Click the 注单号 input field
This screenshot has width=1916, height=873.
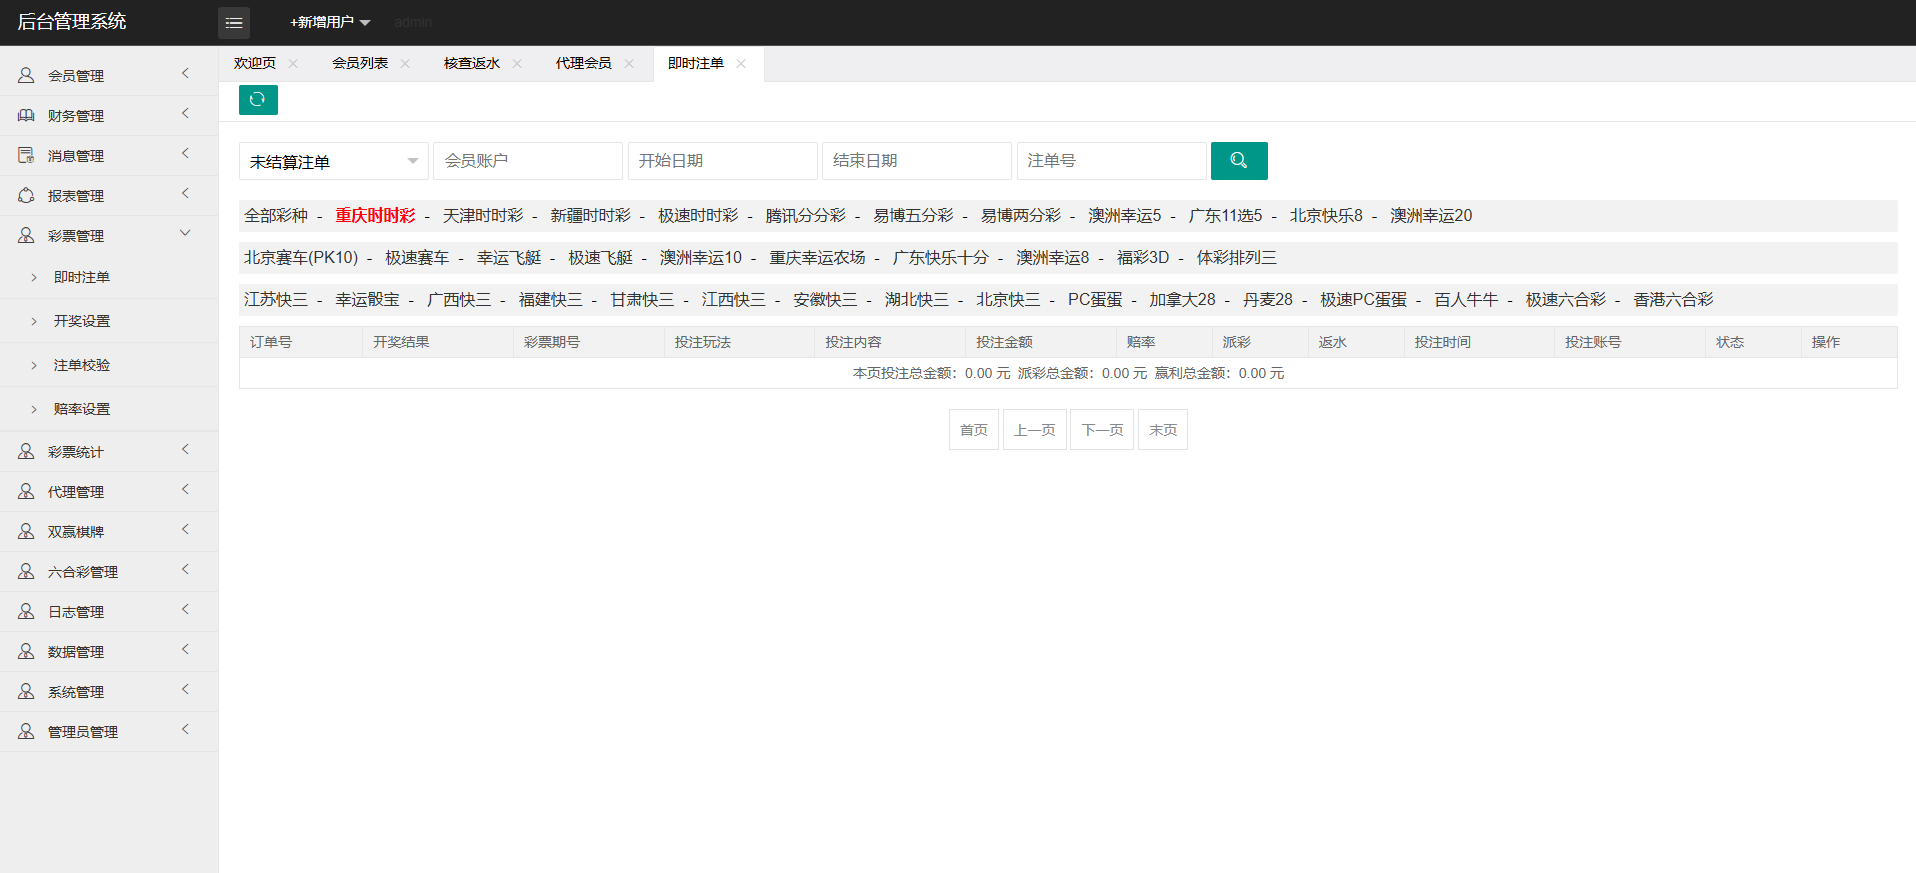coord(1111,161)
